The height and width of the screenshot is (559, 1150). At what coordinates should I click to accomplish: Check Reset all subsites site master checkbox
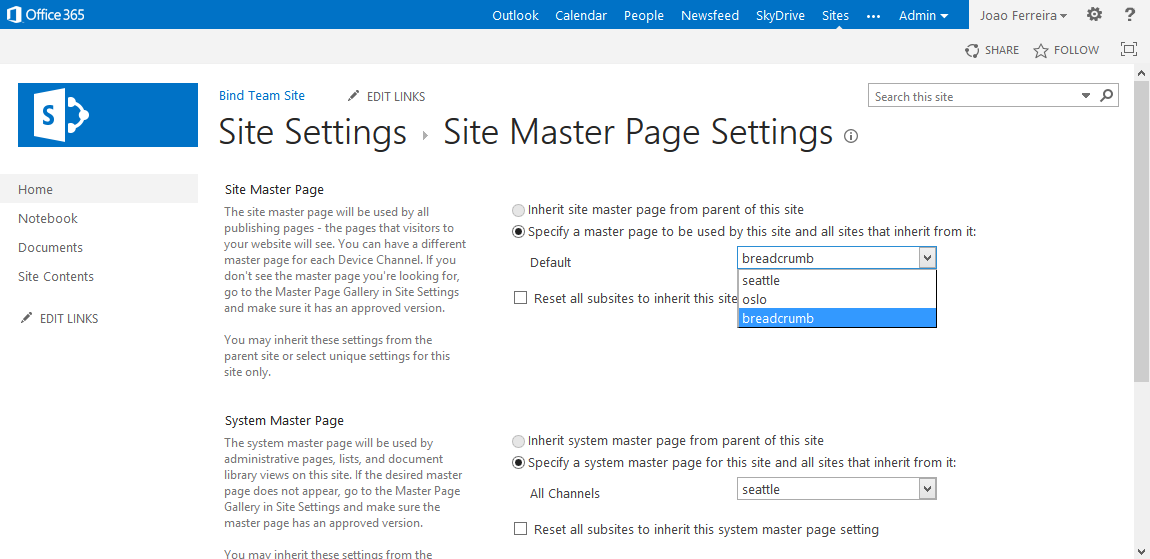tap(521, 298)
